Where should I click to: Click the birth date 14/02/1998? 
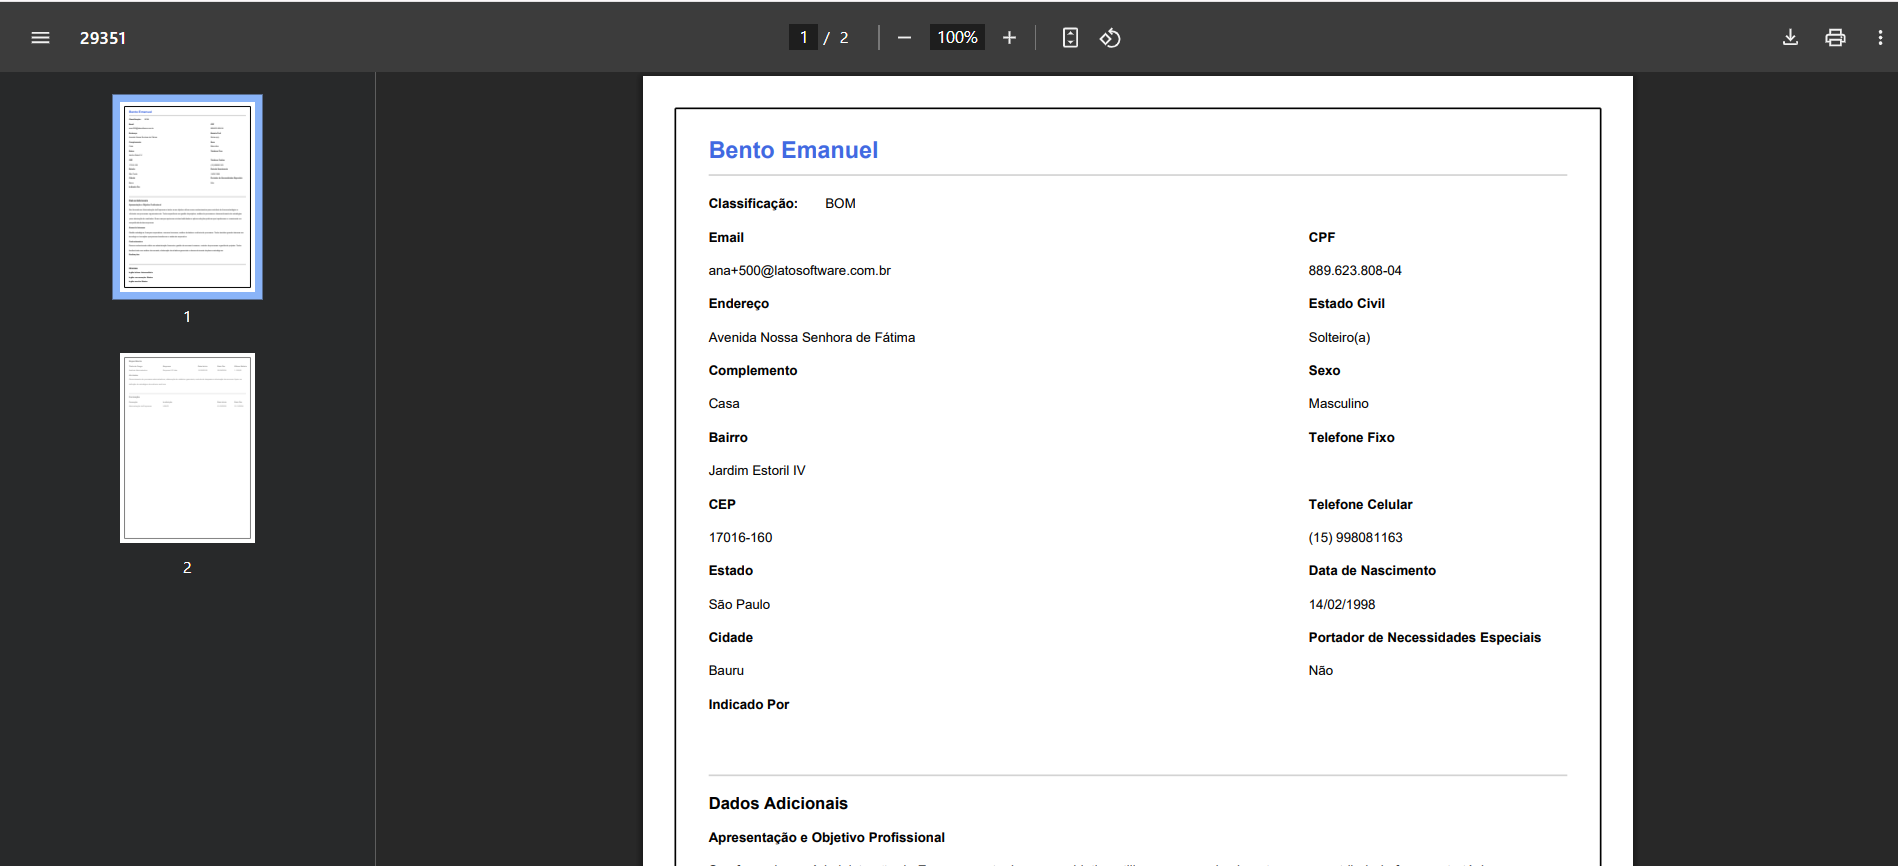point(1342,604)
